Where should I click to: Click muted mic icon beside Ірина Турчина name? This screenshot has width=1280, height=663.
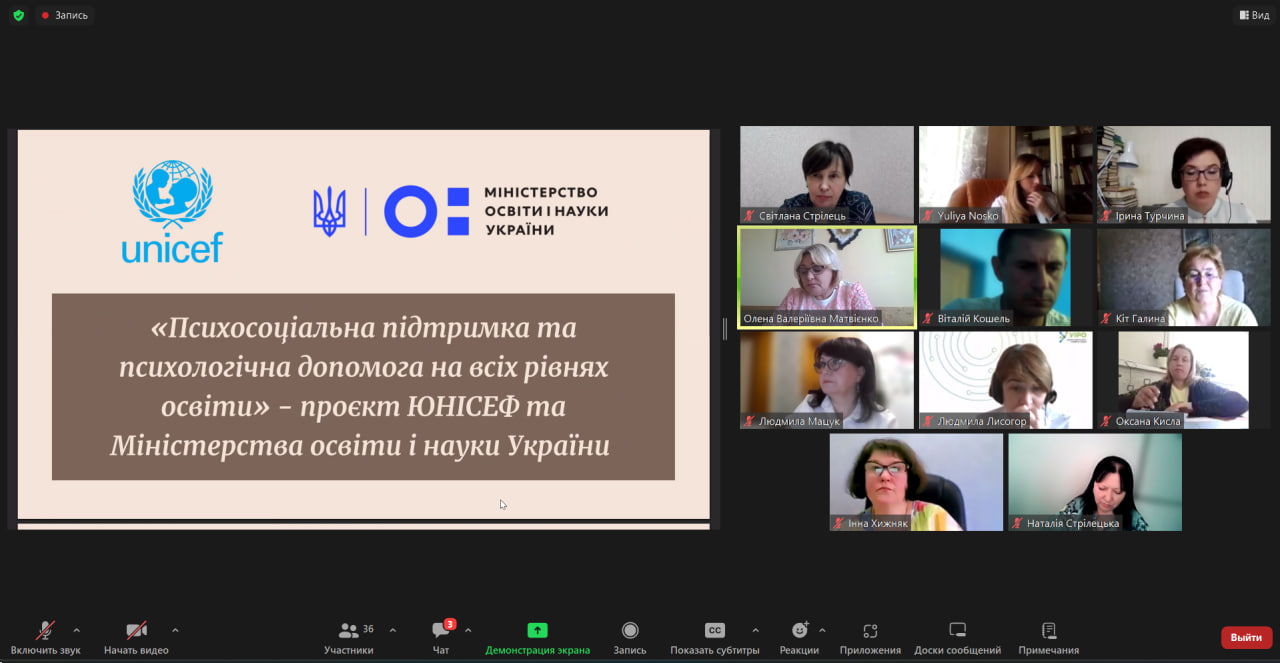point(1106,216)
